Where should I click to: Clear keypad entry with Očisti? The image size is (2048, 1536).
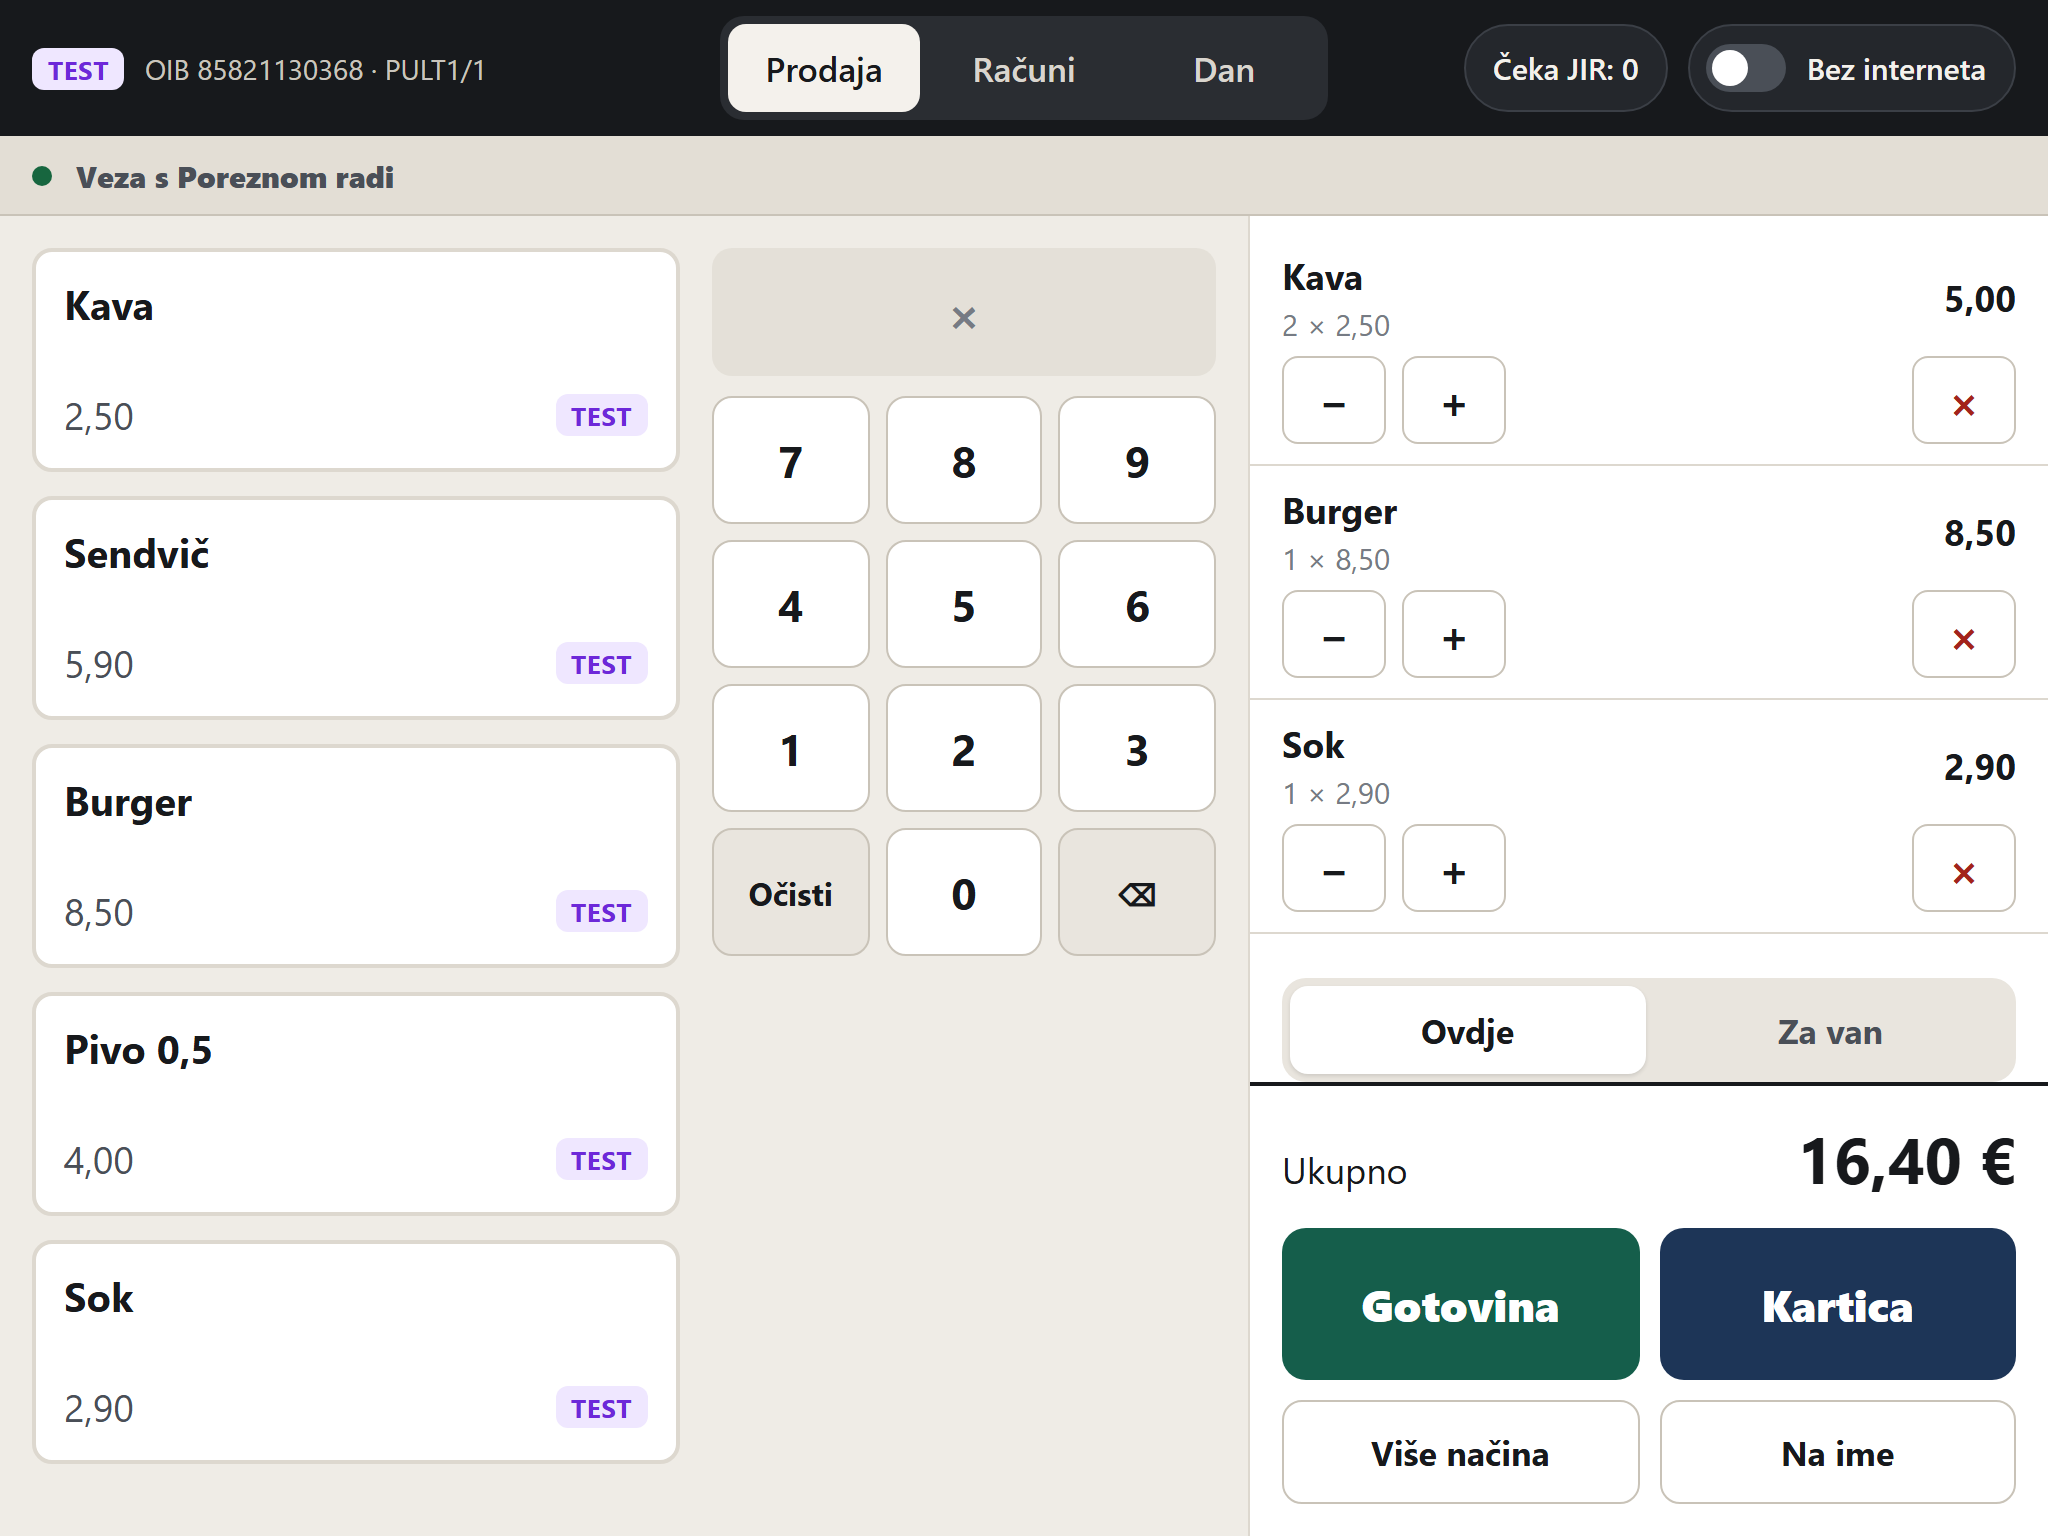coord(791,892)
